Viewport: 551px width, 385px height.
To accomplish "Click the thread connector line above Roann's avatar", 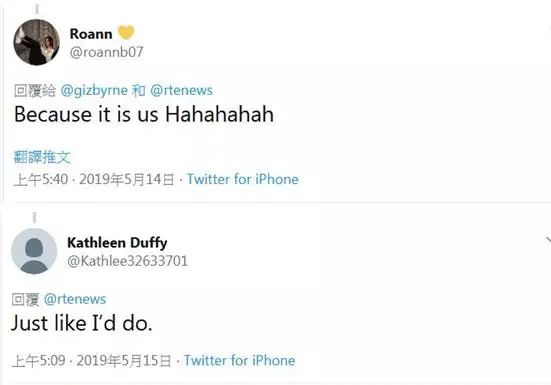I will tap(37, 9).
